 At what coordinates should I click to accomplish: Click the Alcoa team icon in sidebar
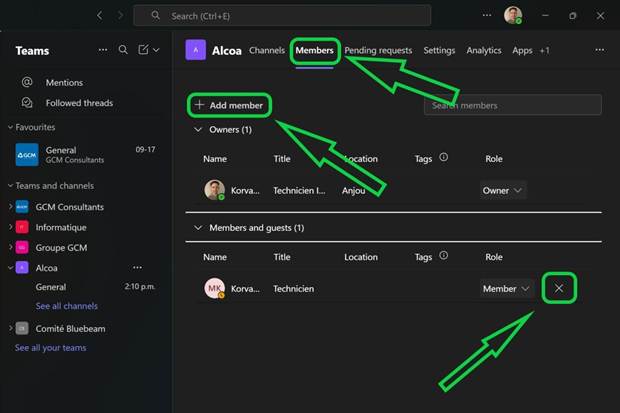22,268
